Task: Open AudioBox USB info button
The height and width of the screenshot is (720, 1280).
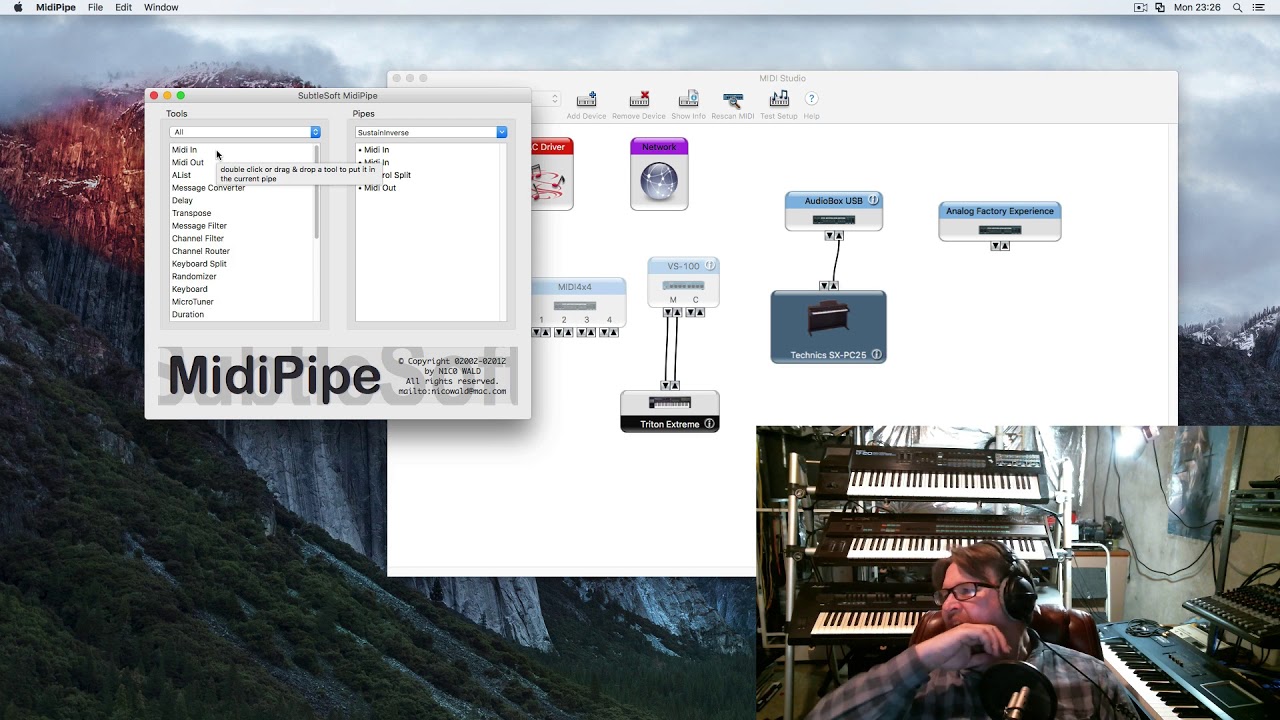Action: tap(873, 200)
